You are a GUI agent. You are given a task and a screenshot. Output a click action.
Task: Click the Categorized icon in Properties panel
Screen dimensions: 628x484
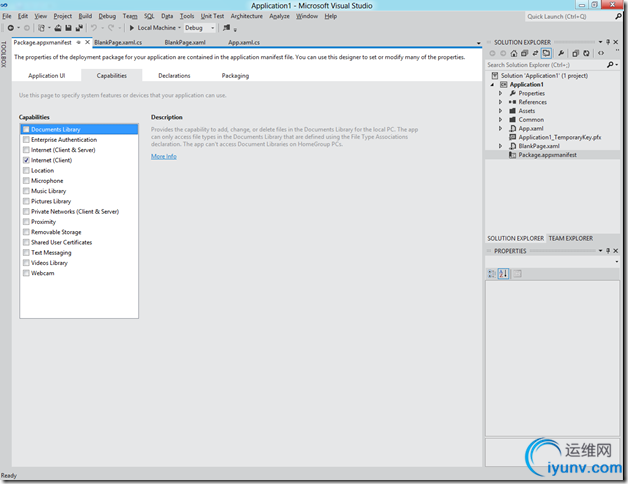tap(491, 274)
